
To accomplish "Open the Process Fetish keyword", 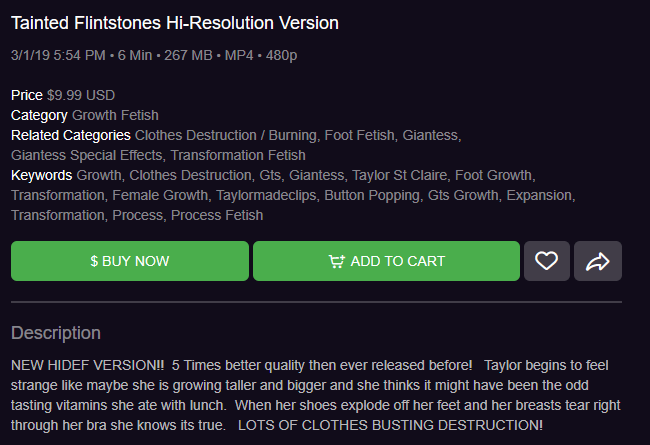I will click(217, 215).
